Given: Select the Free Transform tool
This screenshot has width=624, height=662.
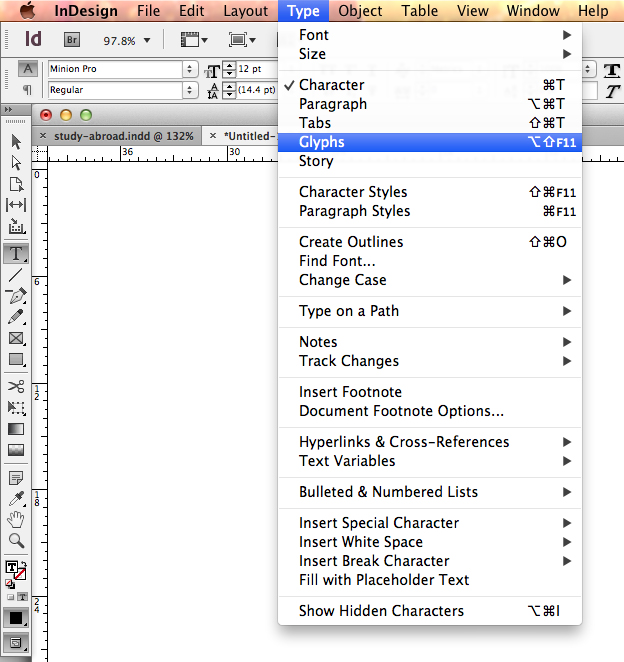Looking at the screenshot, I should pyautogui.click(x=16, y=408).
